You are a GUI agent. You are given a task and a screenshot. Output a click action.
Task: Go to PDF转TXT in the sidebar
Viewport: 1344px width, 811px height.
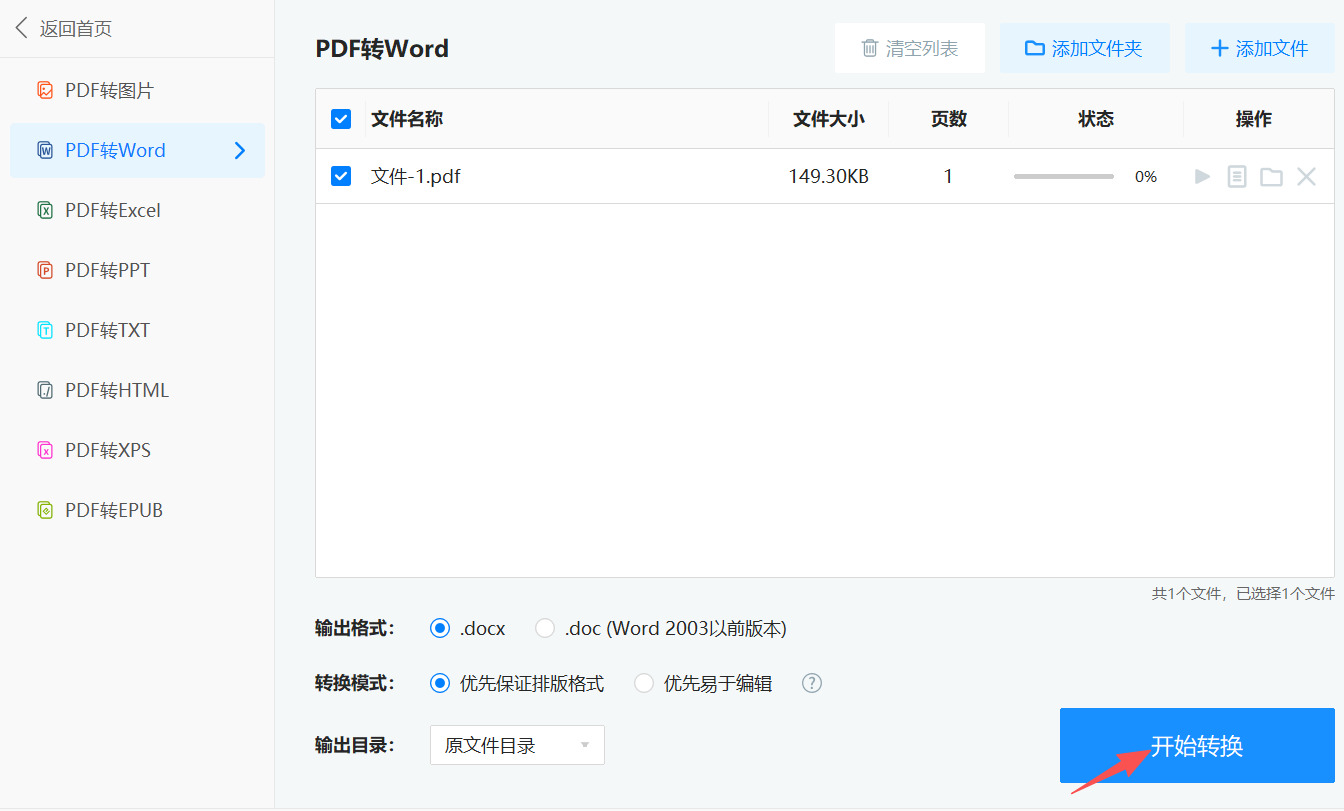pos(137,331)
